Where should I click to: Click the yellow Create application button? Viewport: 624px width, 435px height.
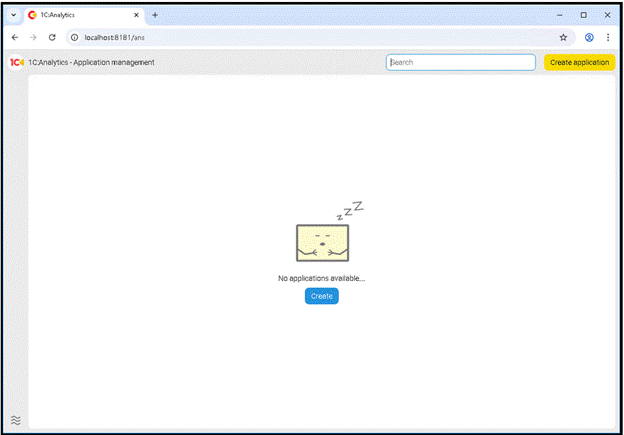pyautogui.click(x=579, y=62)
